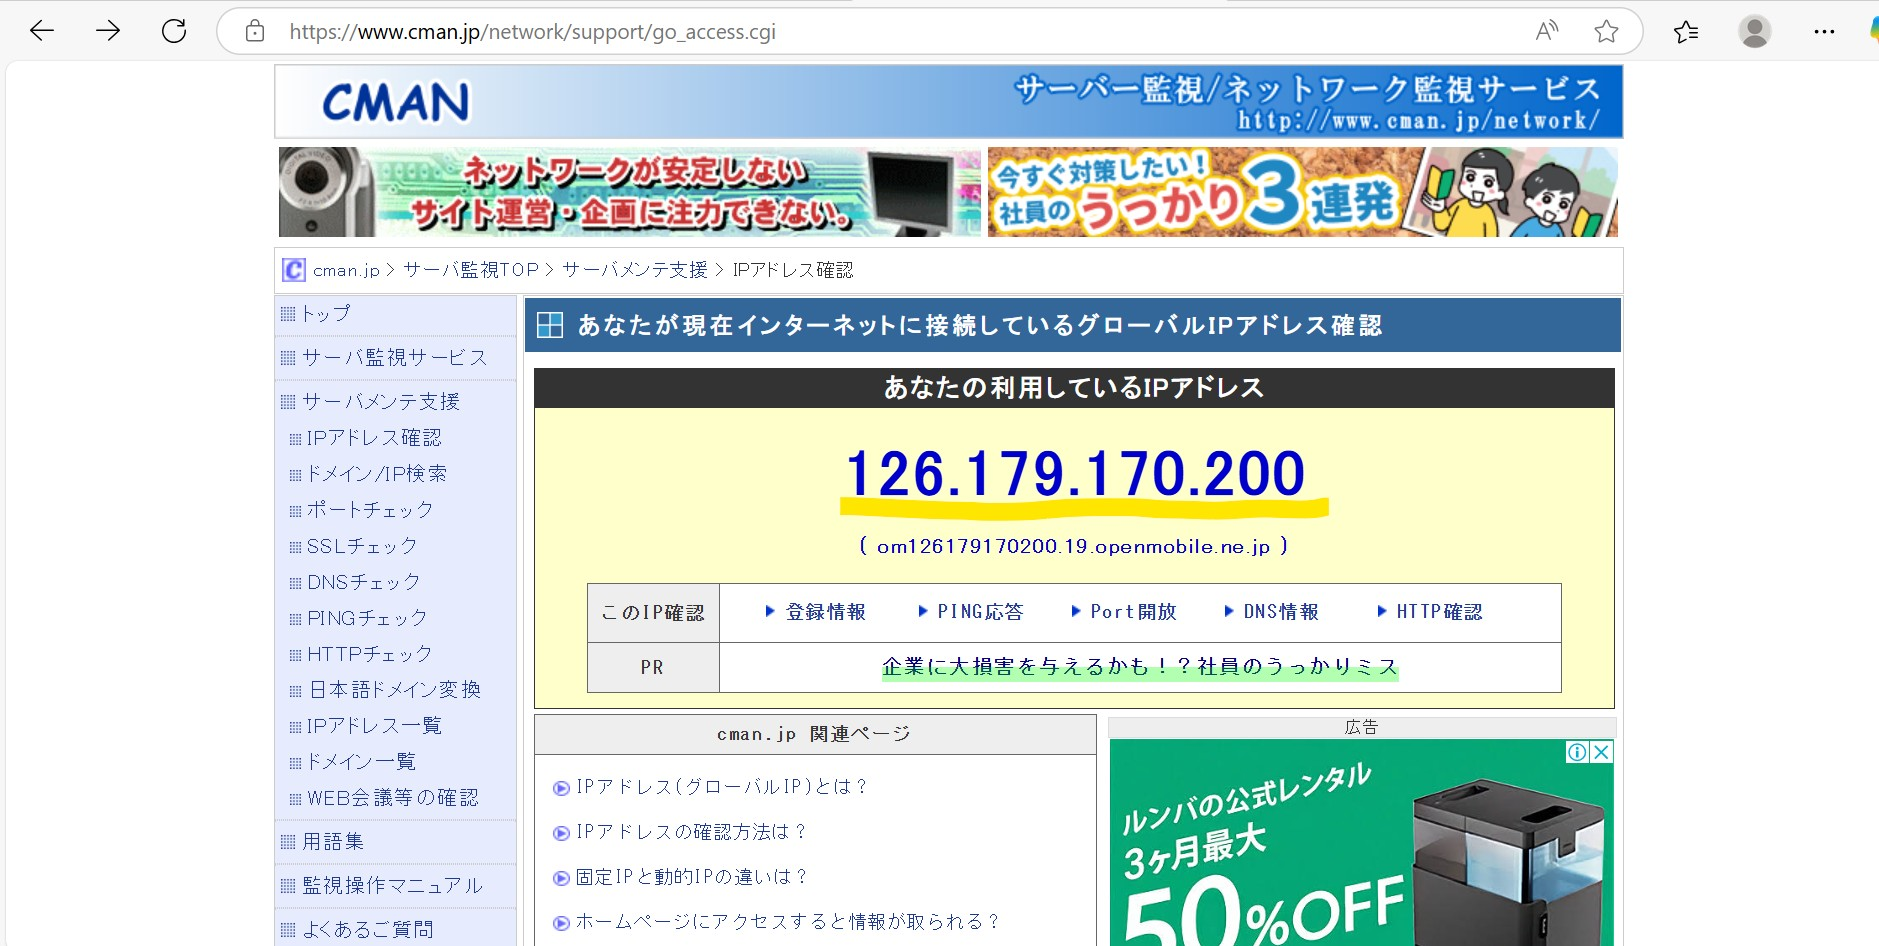The width and height of the screenshot is (1879, 946).
Task: View site info via padlock icon
Action: (255, 31)
